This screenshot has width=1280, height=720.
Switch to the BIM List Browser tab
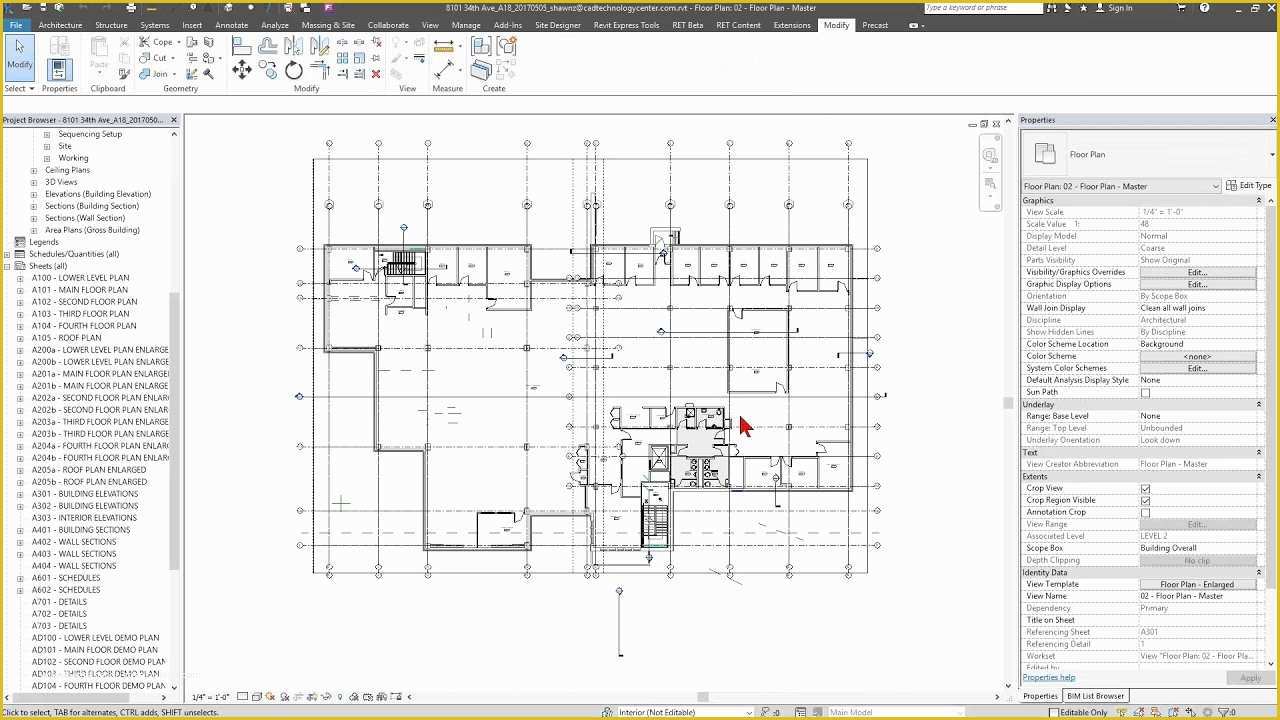pyautogui.click(x=1095, y=696)
